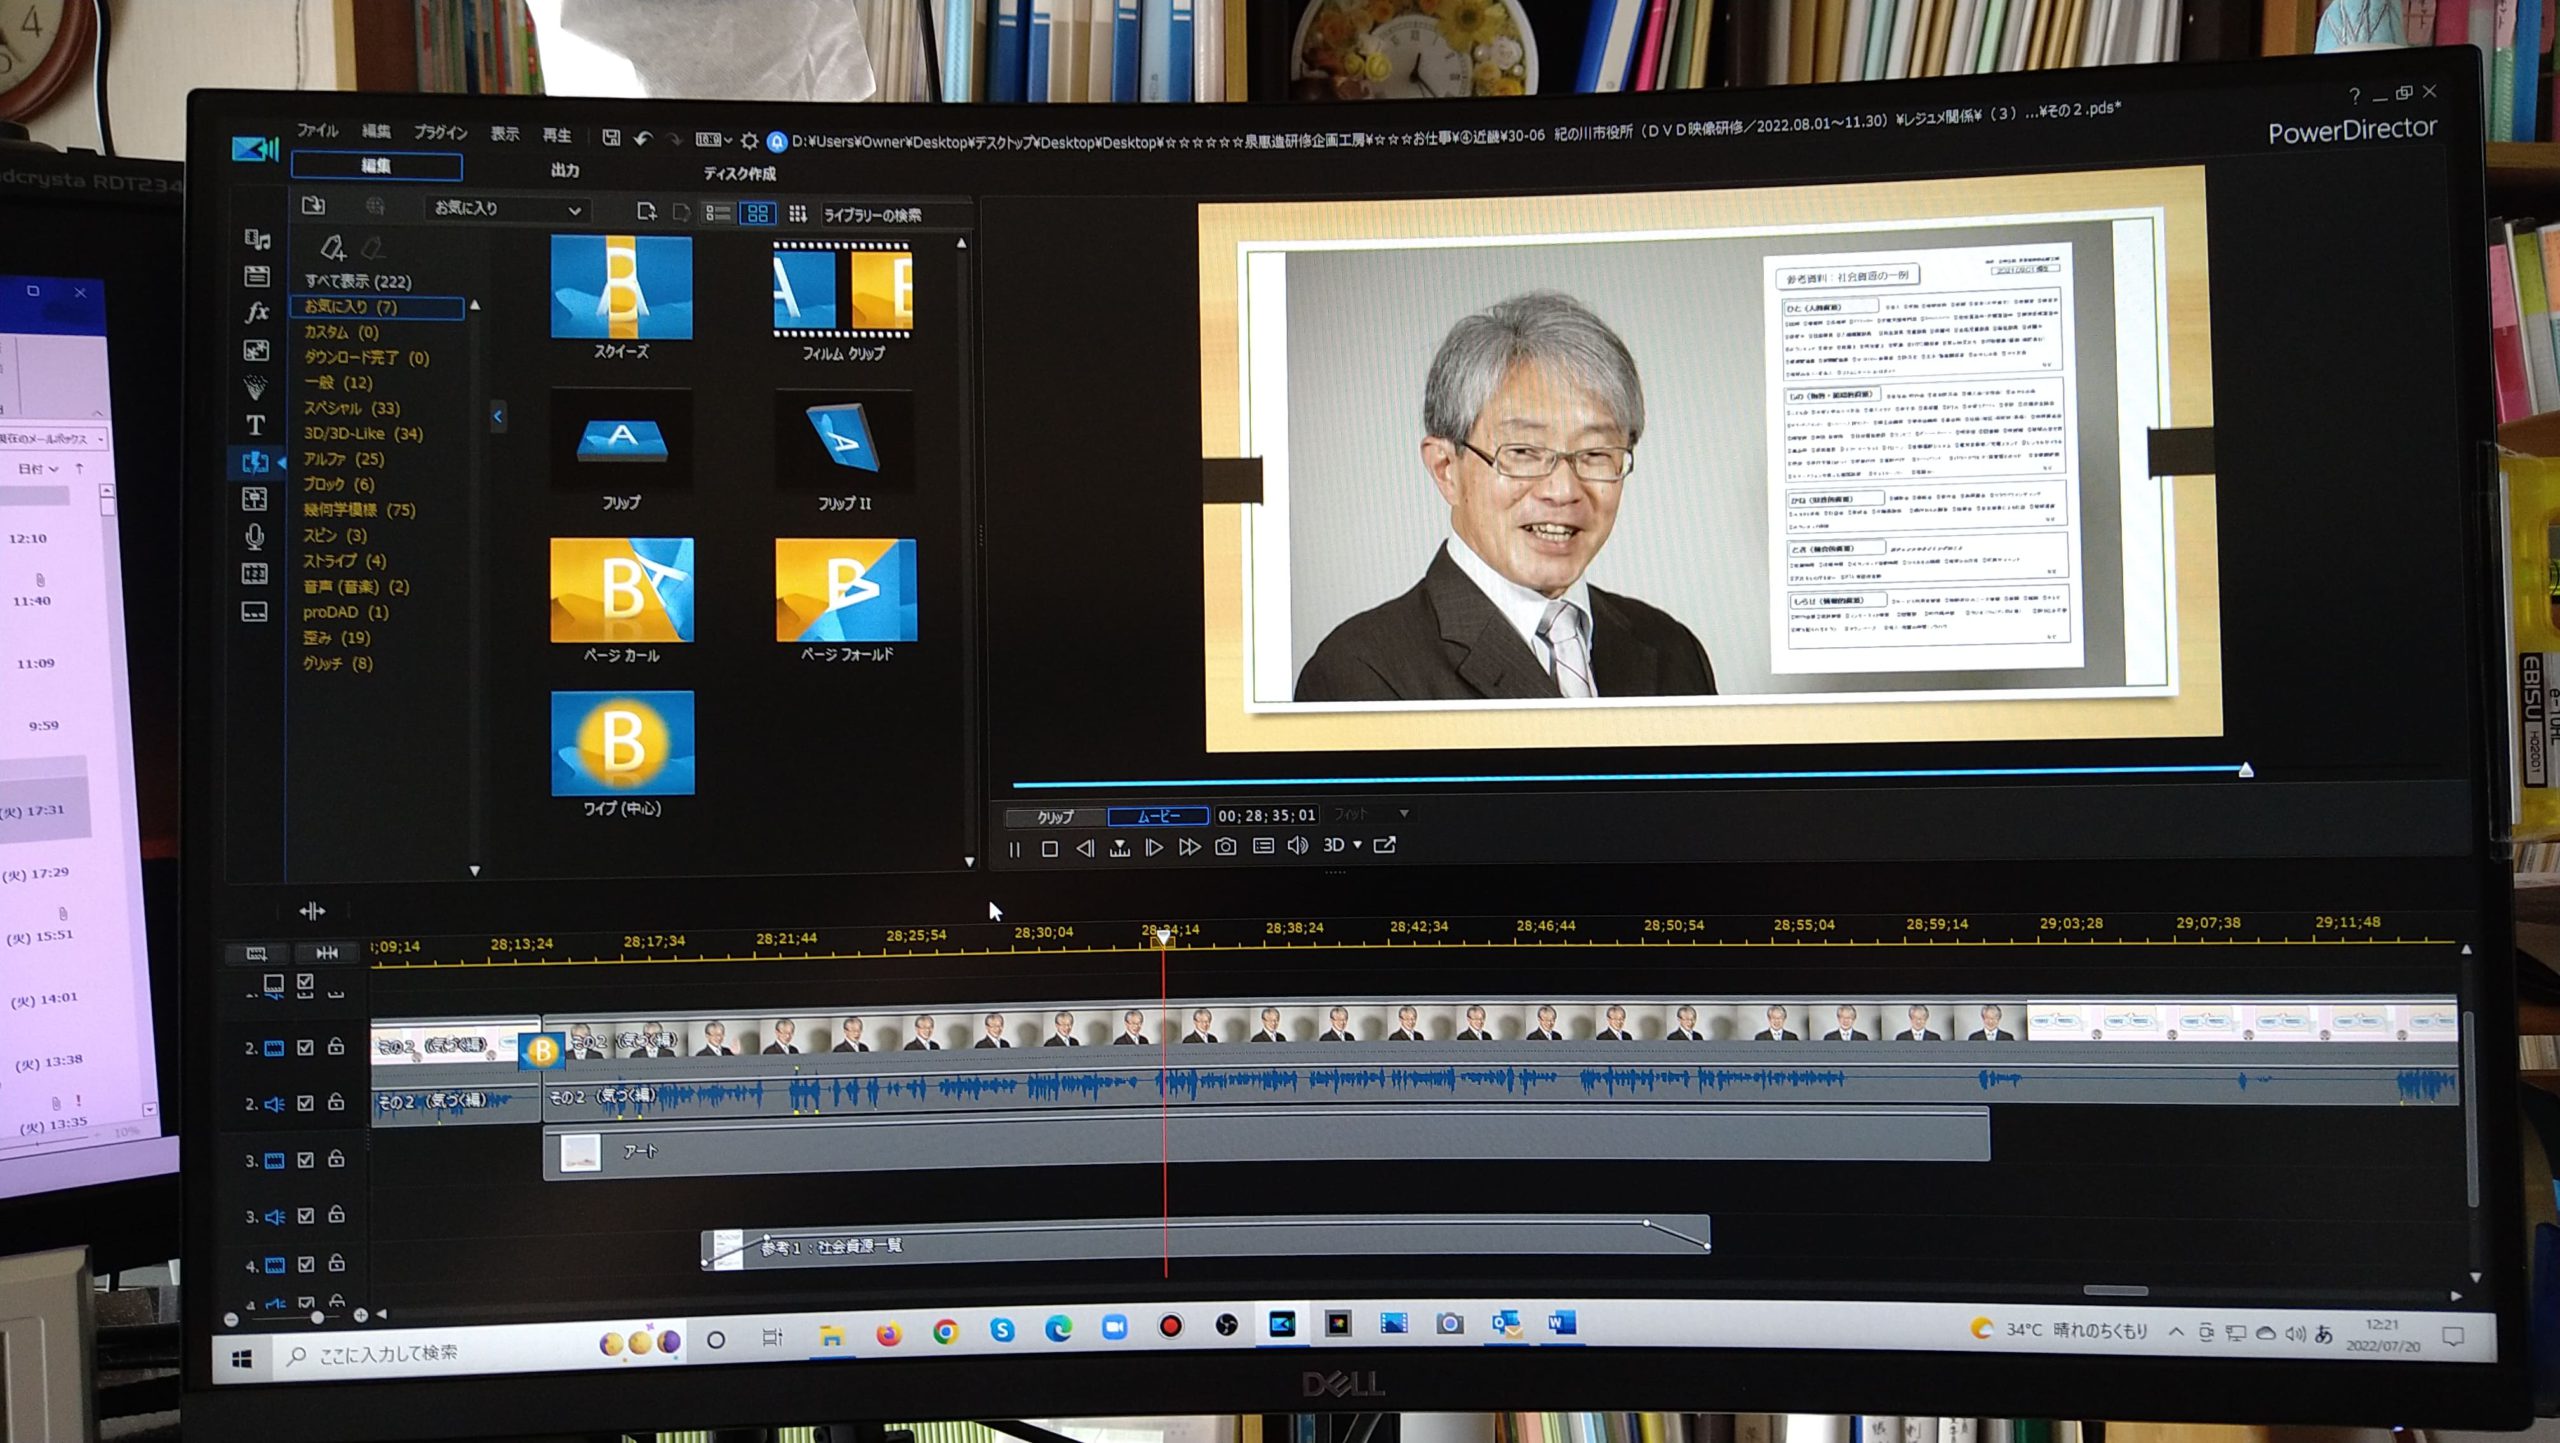Pause preview playback
The width and height of the screenshot is (2560, 1443).
tap(1015, 849)
